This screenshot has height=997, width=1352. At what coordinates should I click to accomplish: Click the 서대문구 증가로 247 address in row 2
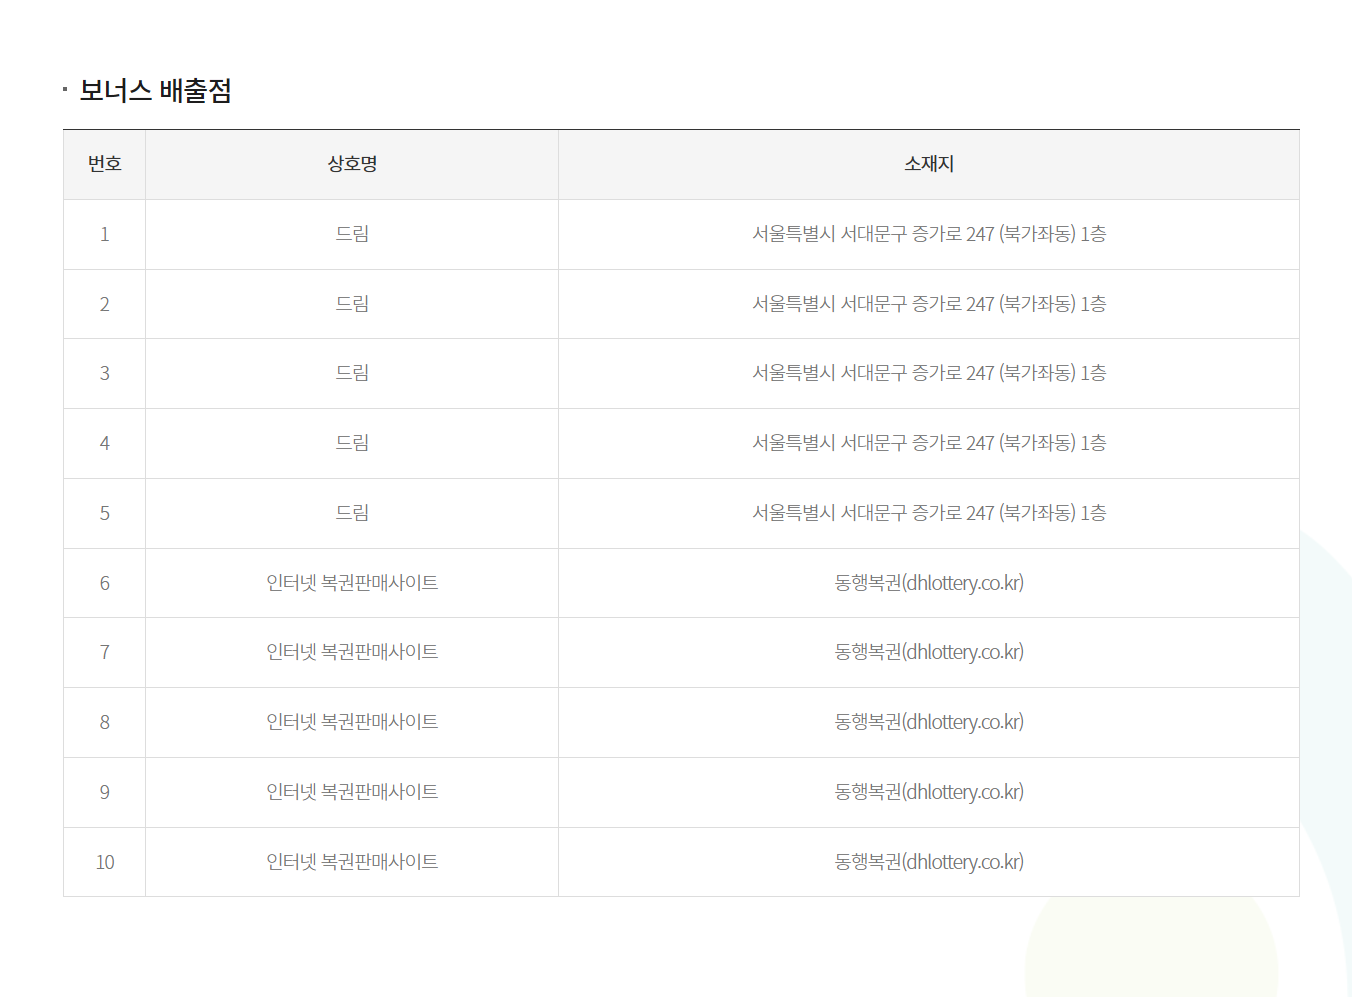point(929,304)
